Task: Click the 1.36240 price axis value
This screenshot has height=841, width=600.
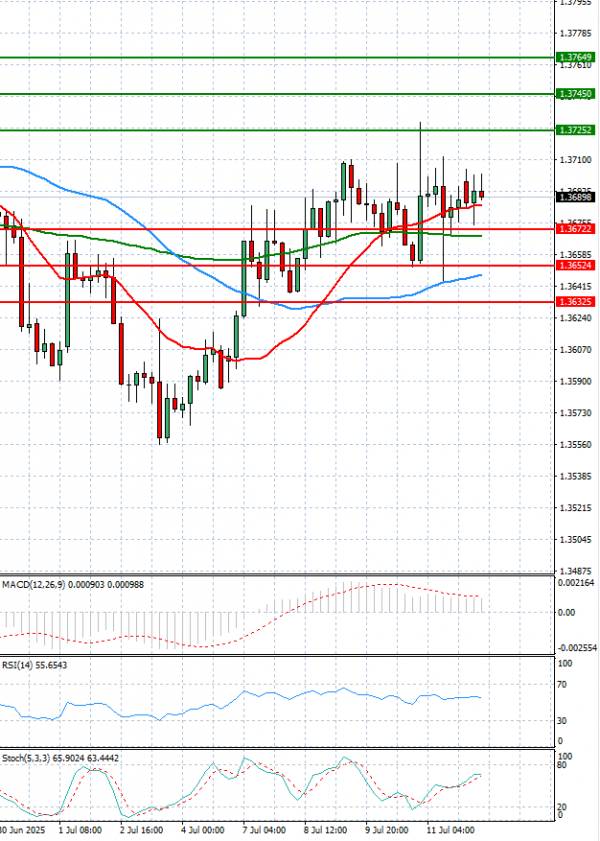Action: coord(575,318)
